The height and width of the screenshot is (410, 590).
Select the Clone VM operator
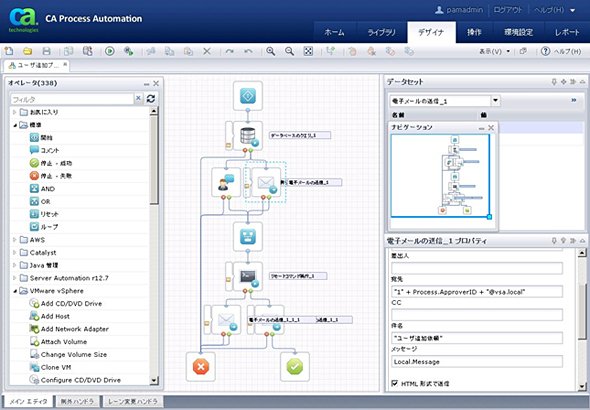[x=56, y=367]
